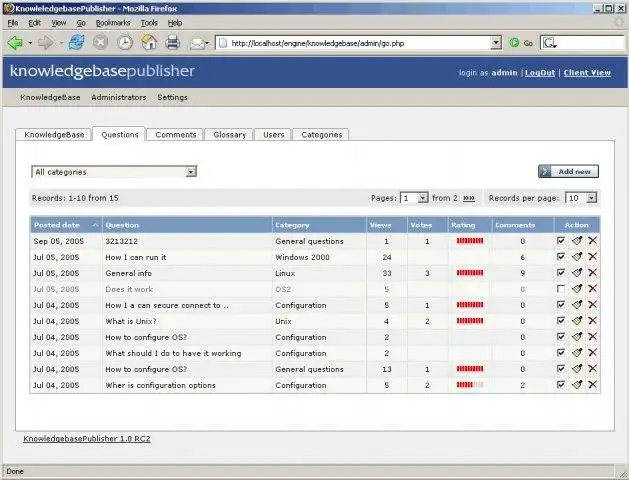629x480 pixels.
Task: Toggle checkbox for 'What should I do to have it working'
Action: pyautogui.click(x=561, y=353)
